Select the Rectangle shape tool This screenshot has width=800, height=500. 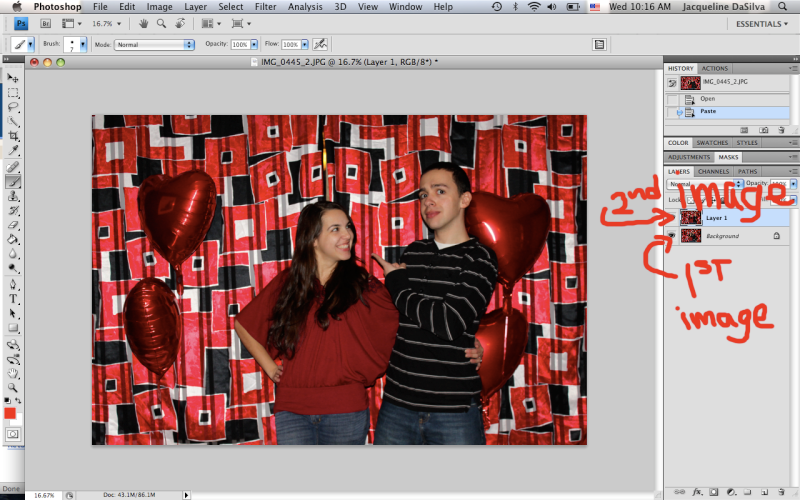pos(13,328)
